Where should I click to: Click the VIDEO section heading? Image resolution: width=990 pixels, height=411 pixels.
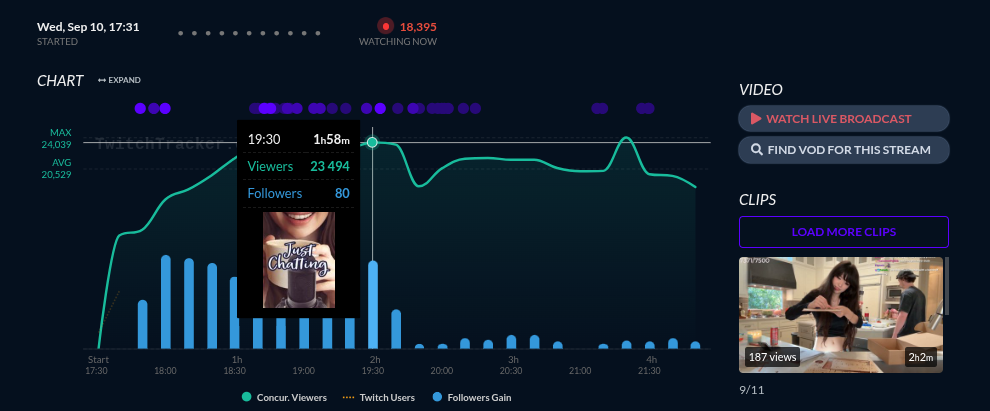tap(761, 90)
